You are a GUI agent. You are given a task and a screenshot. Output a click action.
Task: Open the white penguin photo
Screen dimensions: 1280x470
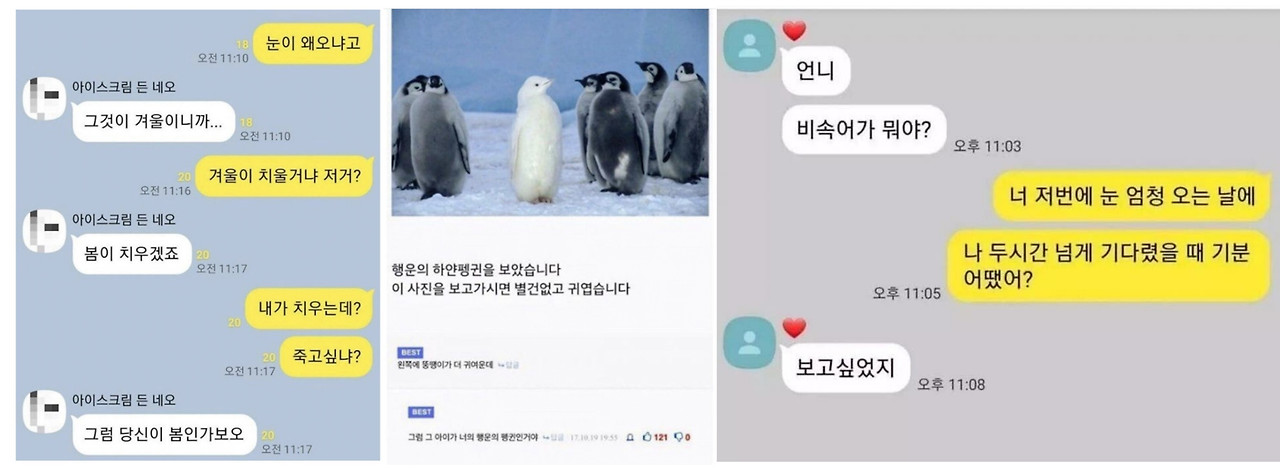[x=549, y=112]
